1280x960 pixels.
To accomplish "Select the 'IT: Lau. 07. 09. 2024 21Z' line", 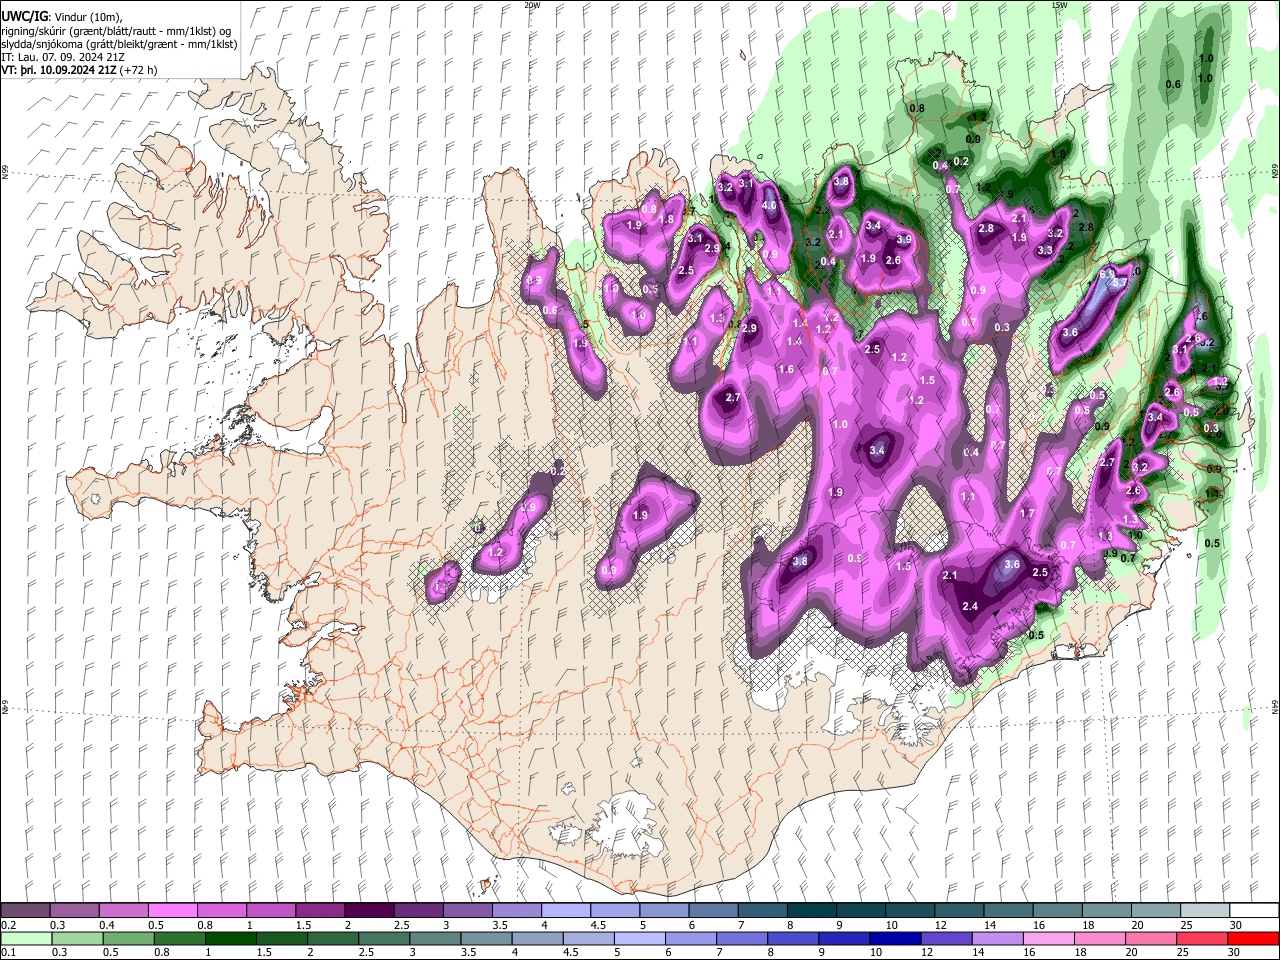I will coord(62,58).
